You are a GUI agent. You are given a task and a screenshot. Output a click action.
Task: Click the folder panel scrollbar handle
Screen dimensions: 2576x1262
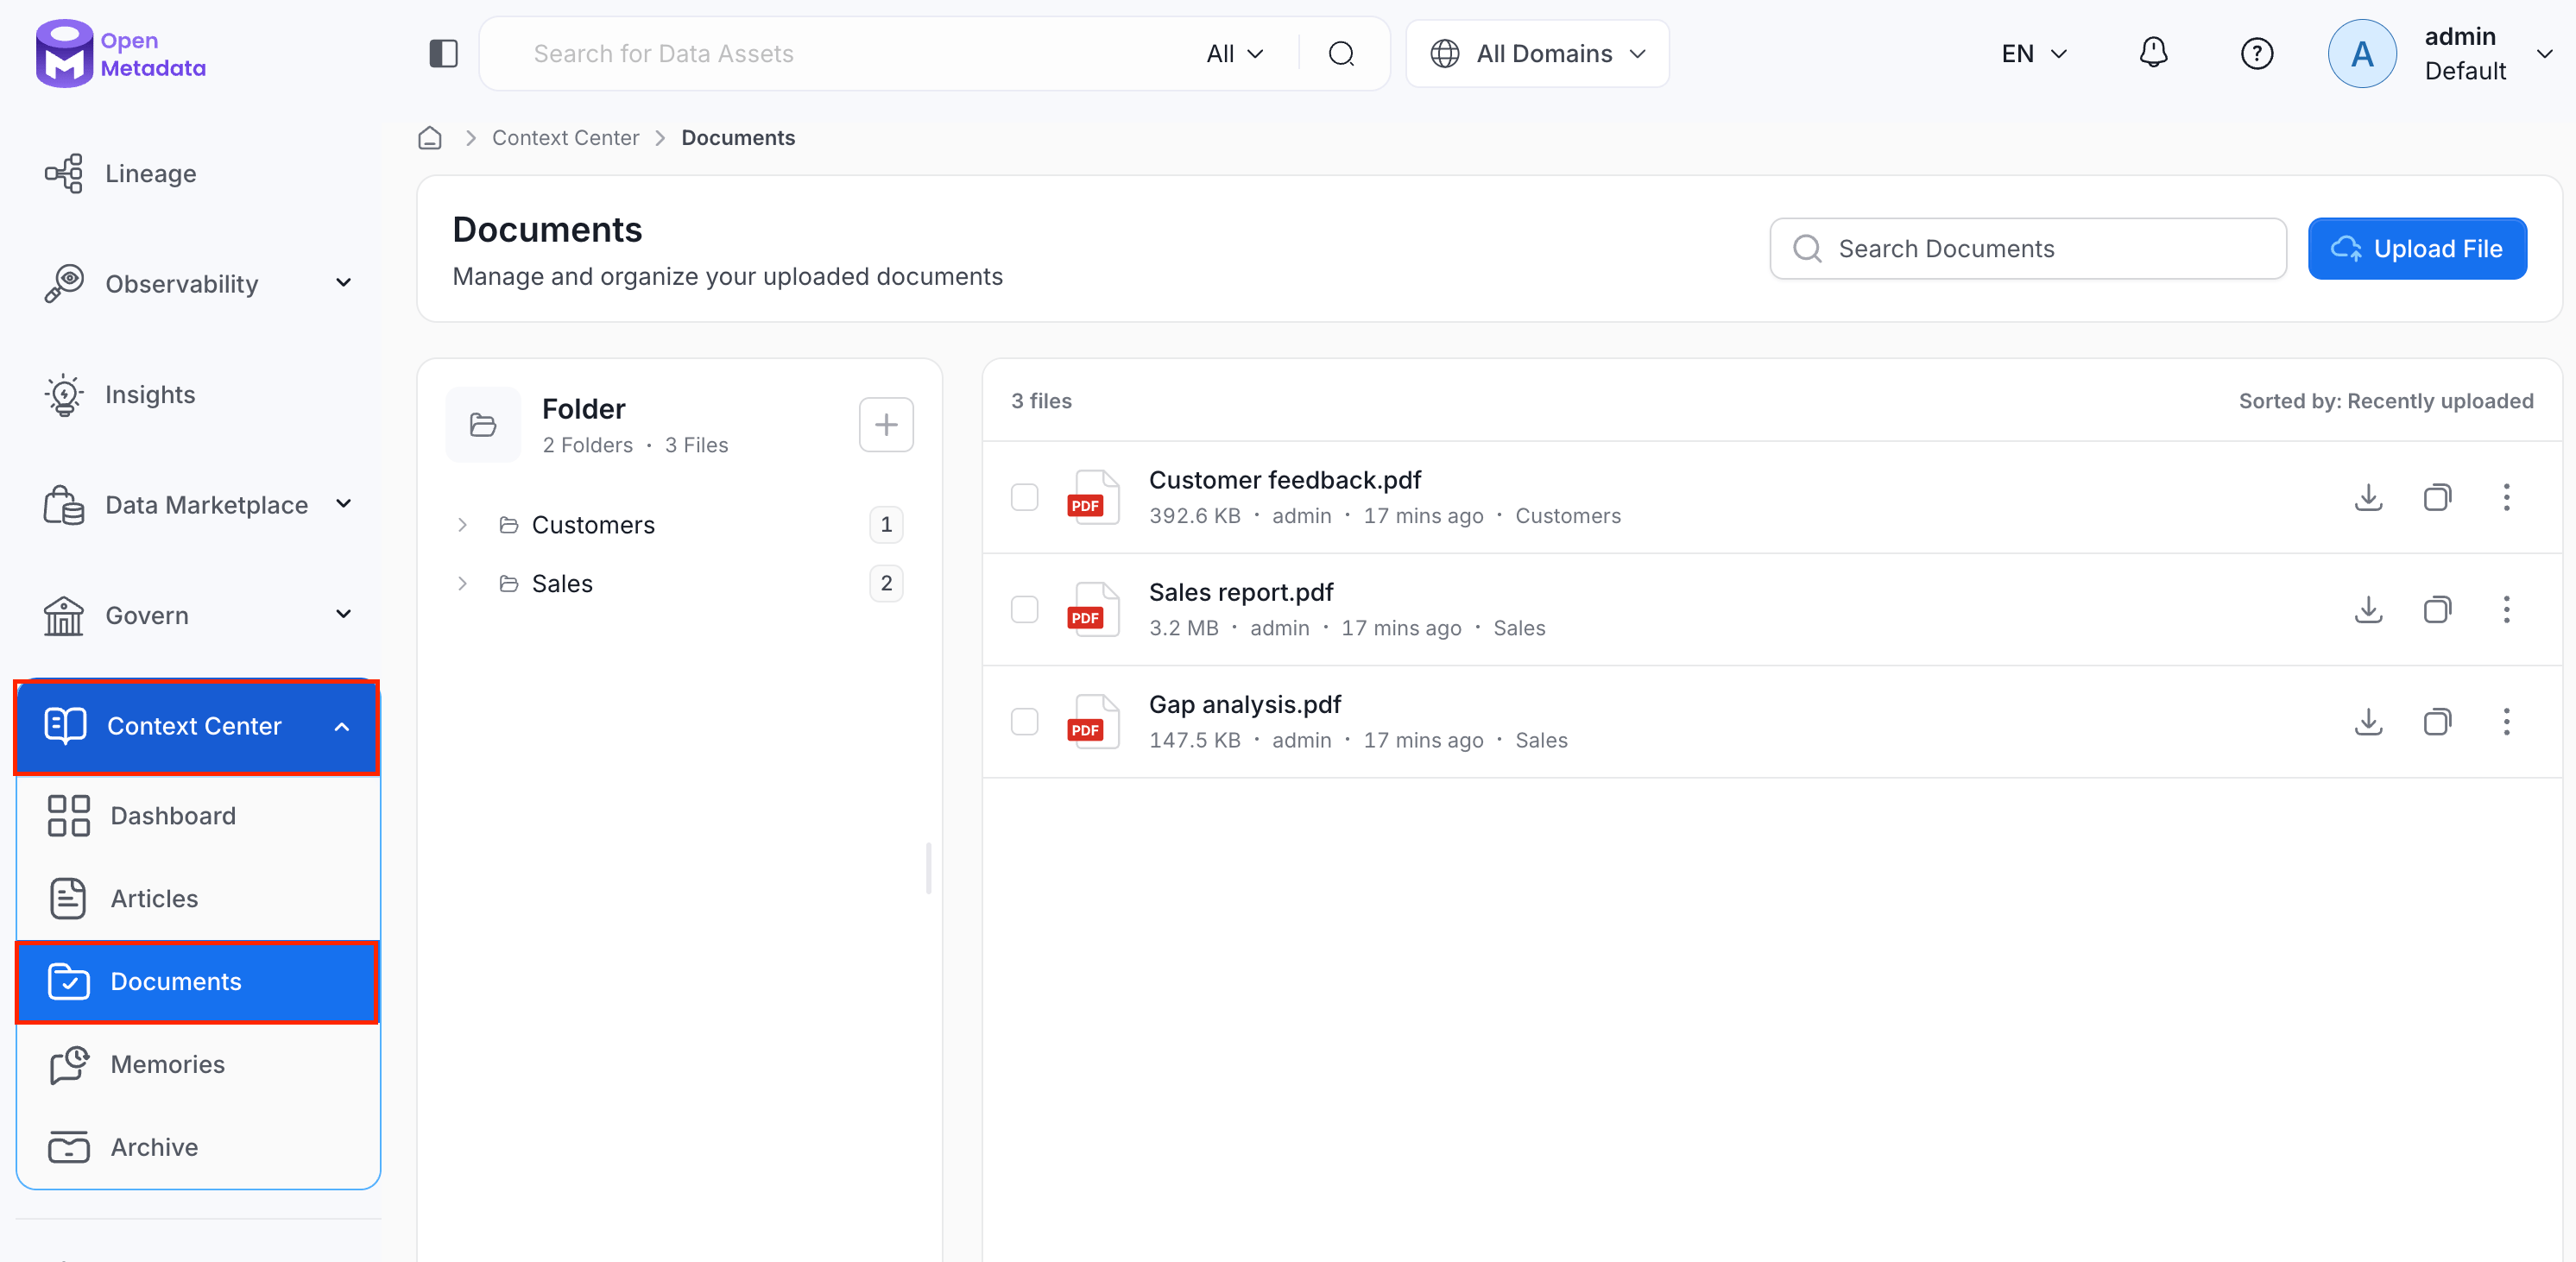(x=929, y=868)
